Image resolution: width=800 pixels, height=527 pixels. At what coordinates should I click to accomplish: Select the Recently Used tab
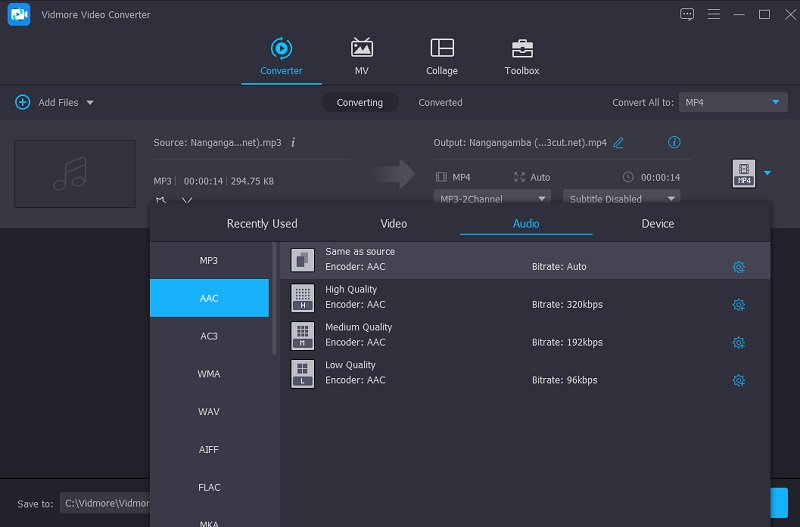[x=262, y=224]
